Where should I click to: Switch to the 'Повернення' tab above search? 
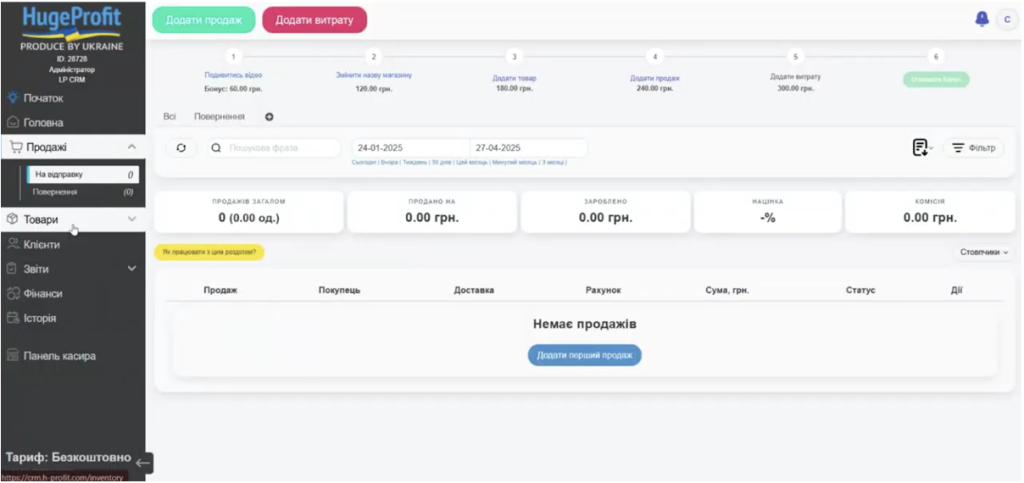[x=219, y=117]
